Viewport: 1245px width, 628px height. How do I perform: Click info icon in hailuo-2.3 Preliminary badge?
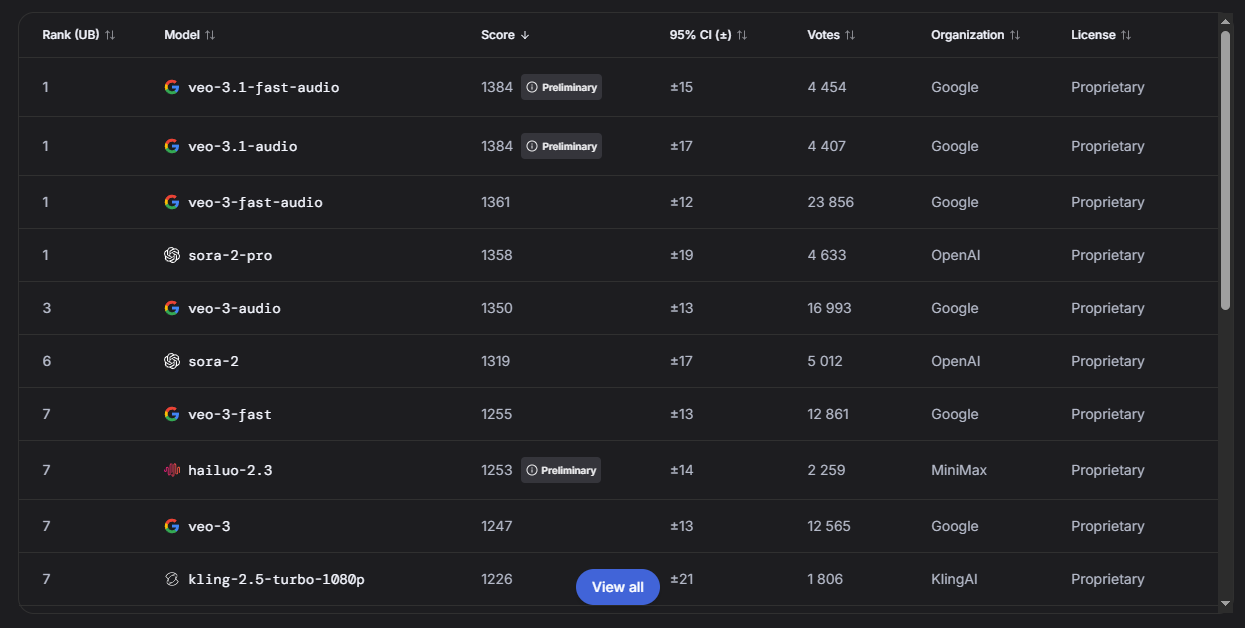click(x=532, y=470)
